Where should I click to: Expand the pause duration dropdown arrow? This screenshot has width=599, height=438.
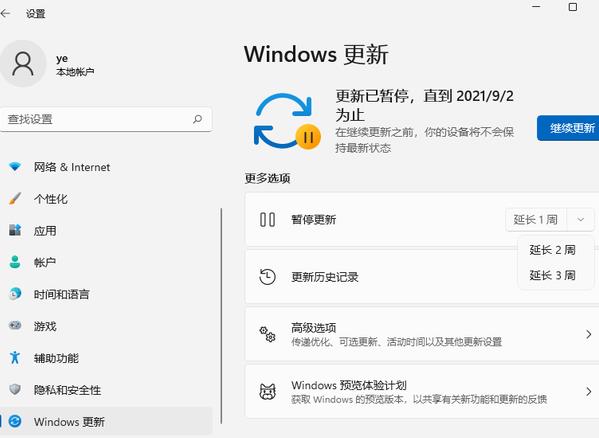point(581,220)
